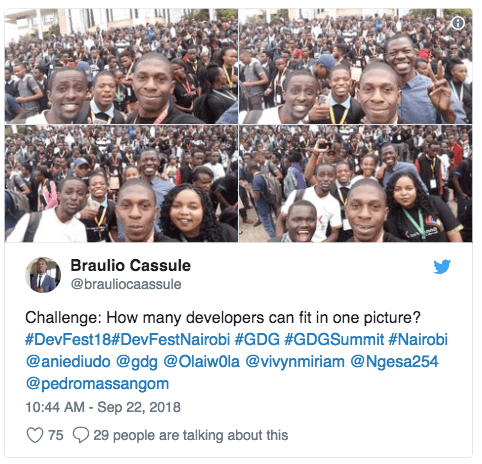Click the speech bubble reply icon
This screenshot has width=482, height=464.
point(81,435)
